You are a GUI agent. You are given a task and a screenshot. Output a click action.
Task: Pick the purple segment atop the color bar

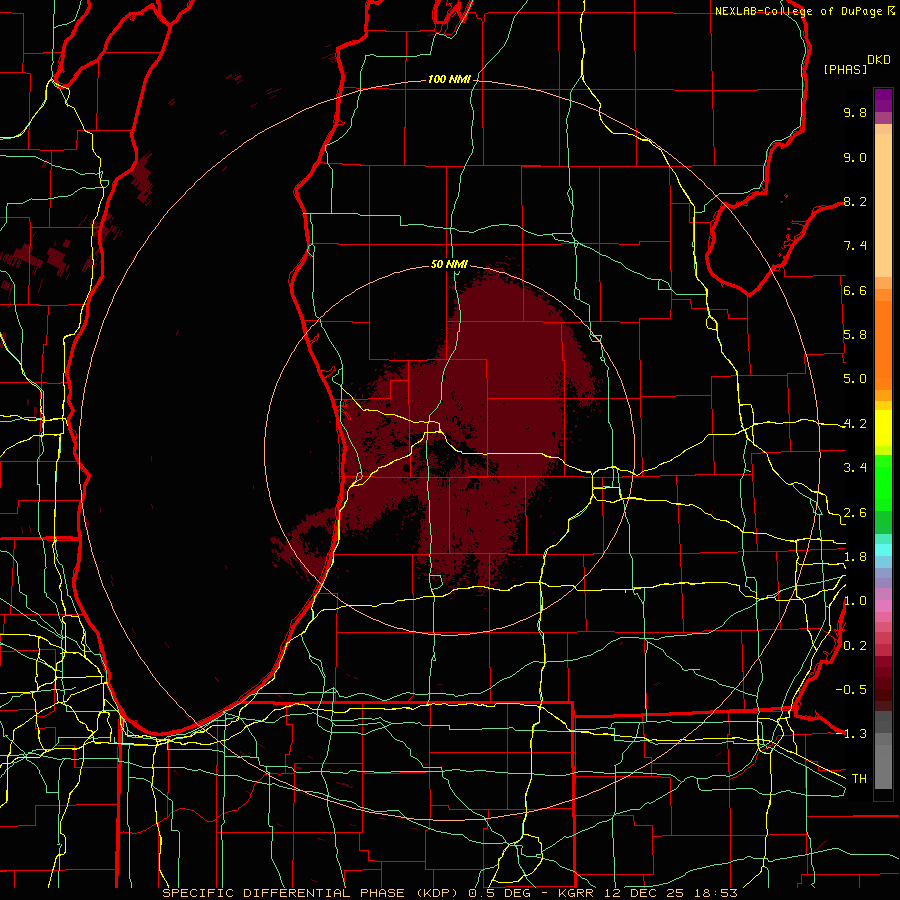[883, 100]
